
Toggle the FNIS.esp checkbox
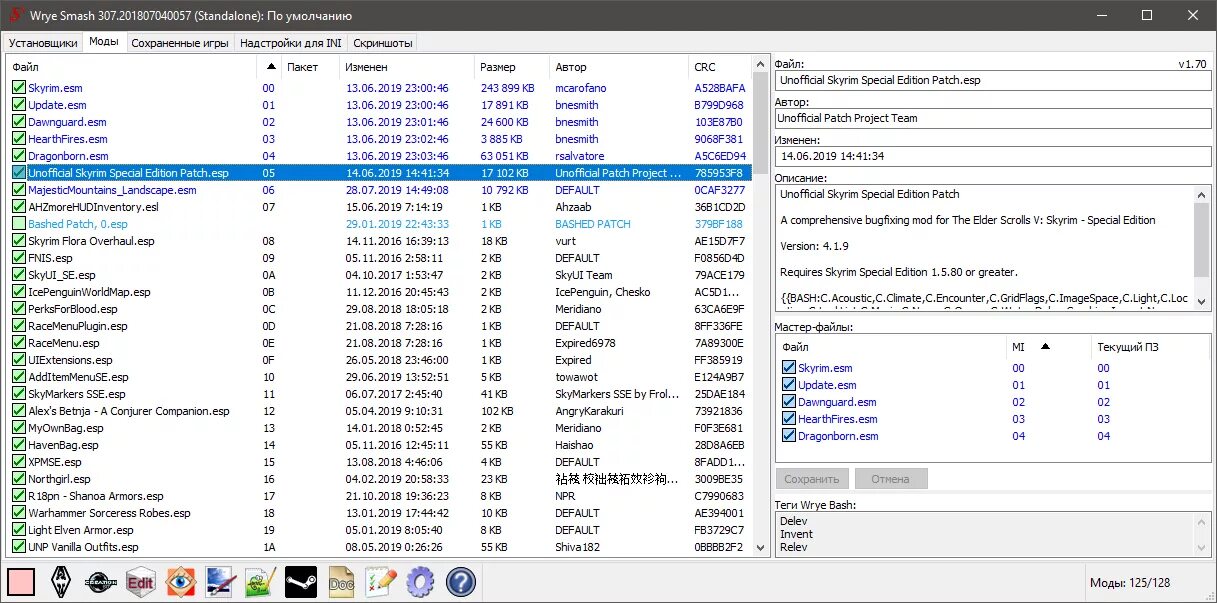click(19, 258)
